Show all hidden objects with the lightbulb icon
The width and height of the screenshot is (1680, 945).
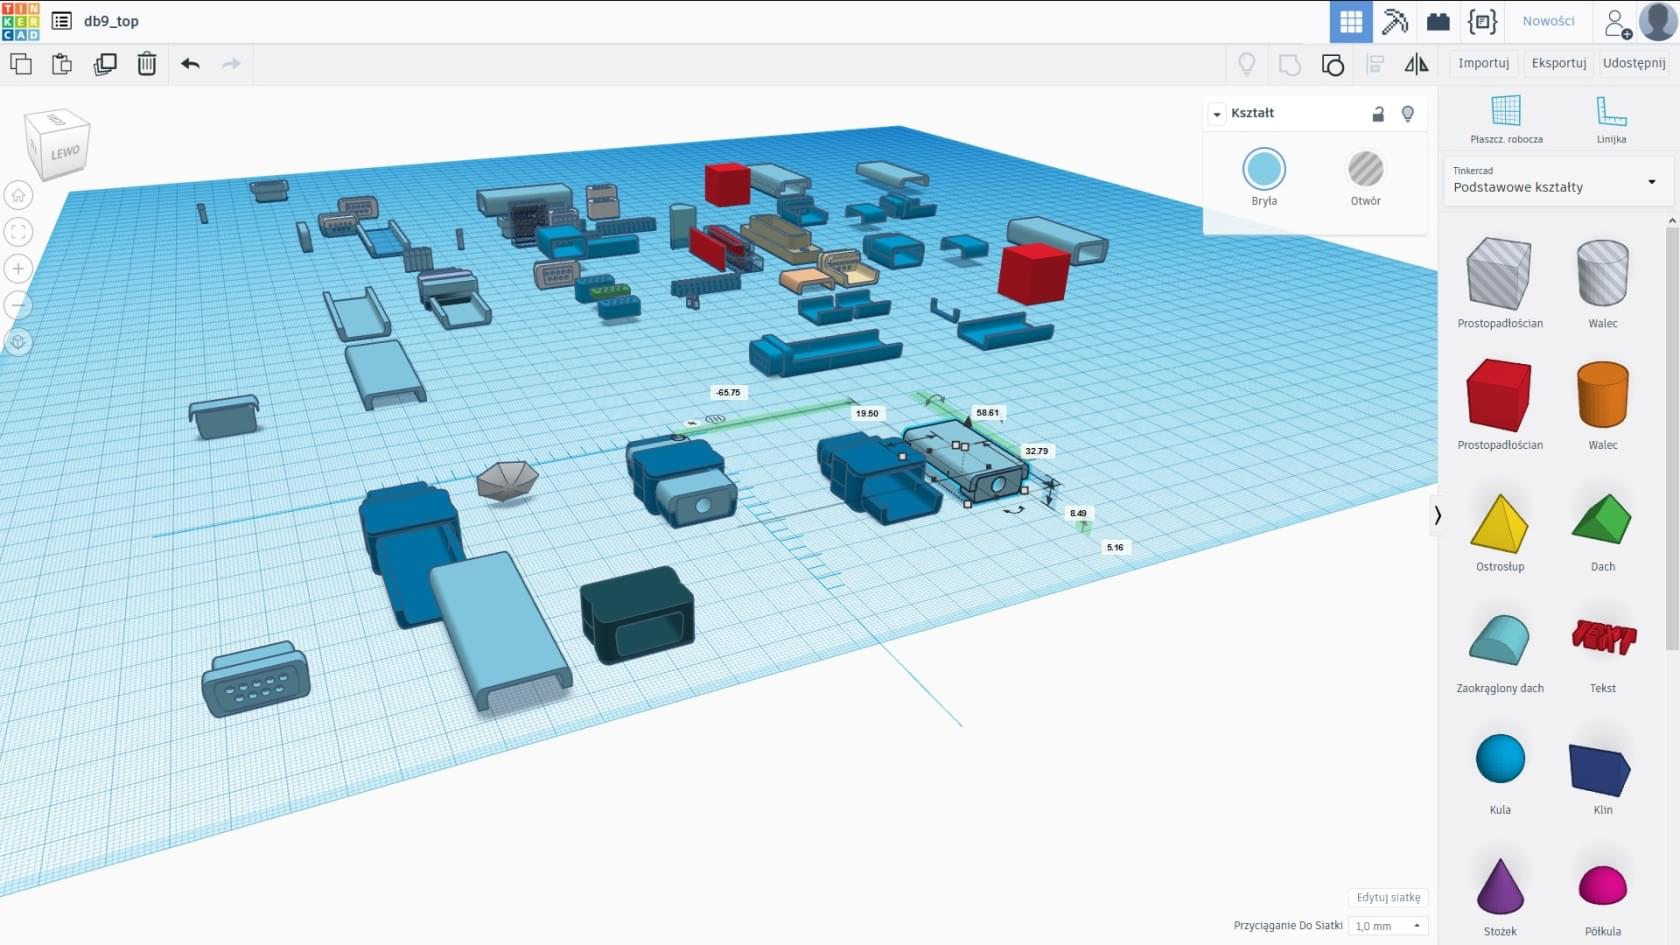[x=1246, y=64]
